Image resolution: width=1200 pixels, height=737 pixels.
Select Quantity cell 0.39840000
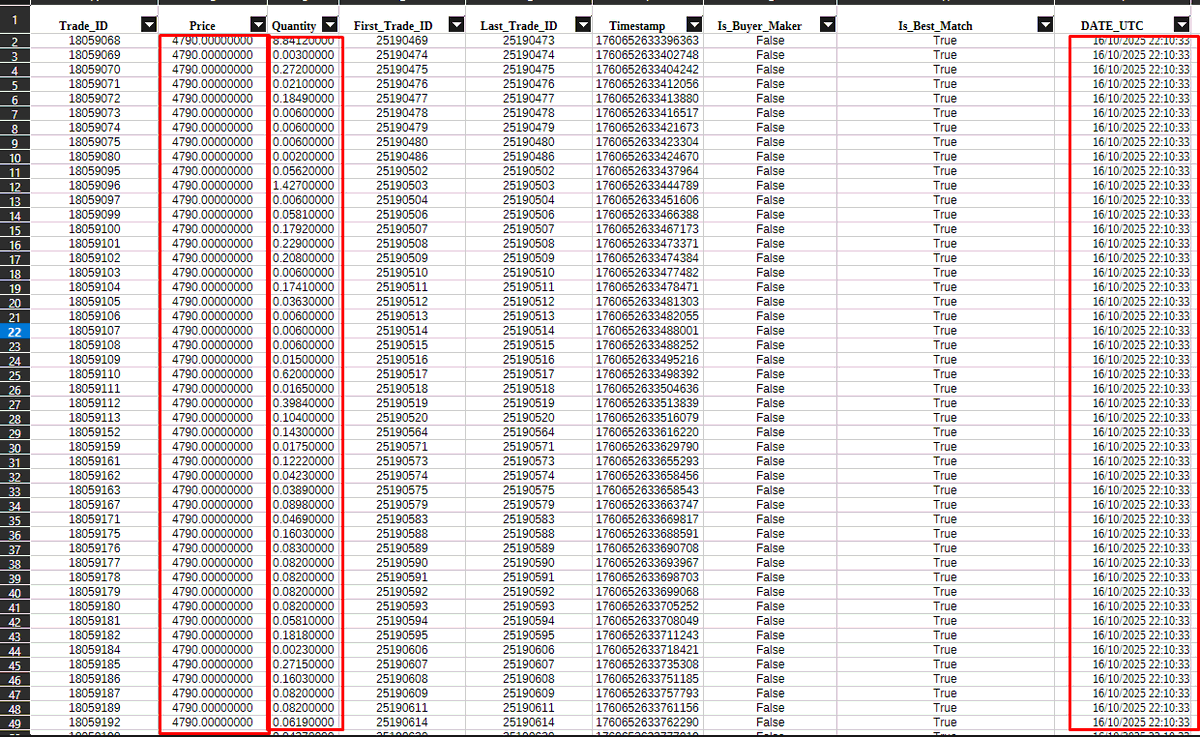[x=304, y=403]
